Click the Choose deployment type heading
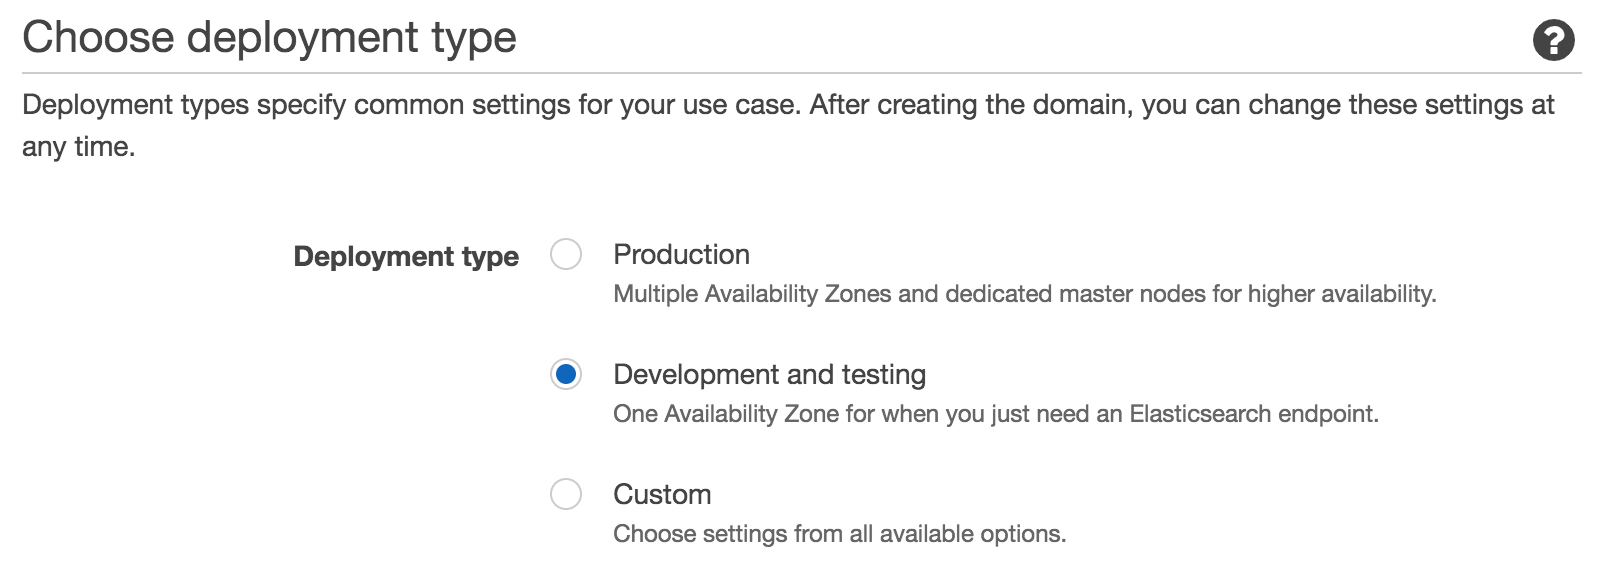This screenshot has width=1598, height=580. click(269, 38)
